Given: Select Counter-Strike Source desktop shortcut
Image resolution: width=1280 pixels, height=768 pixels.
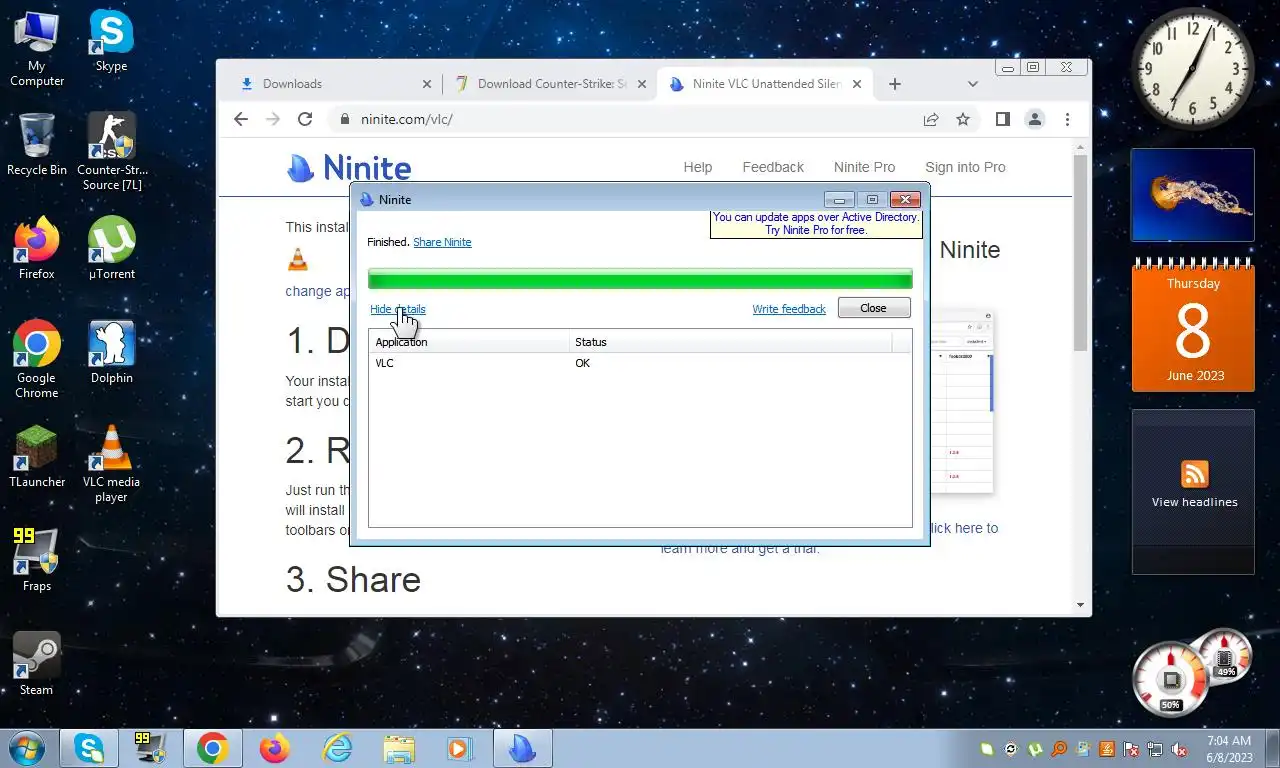Looking at the screenshot, I should tap(114, 151).
